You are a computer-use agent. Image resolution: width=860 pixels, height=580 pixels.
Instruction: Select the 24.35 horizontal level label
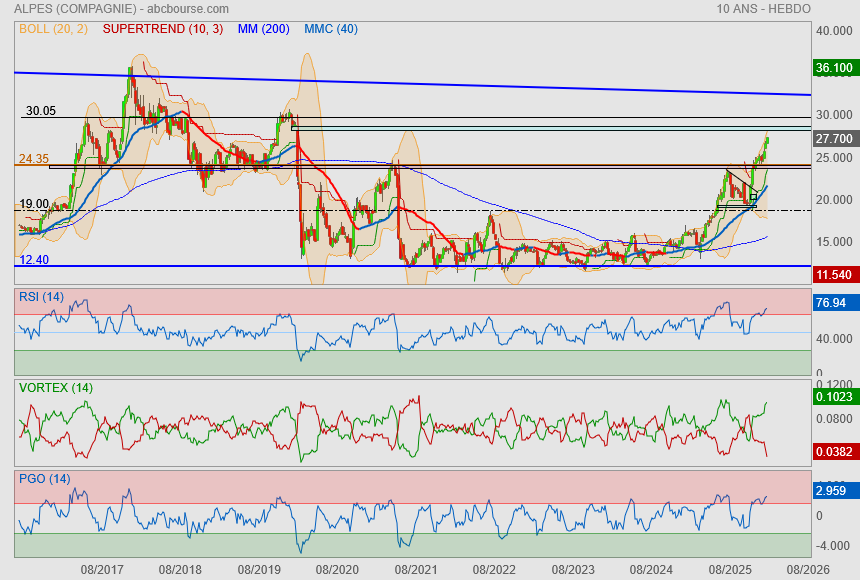[x=34, y=159]
